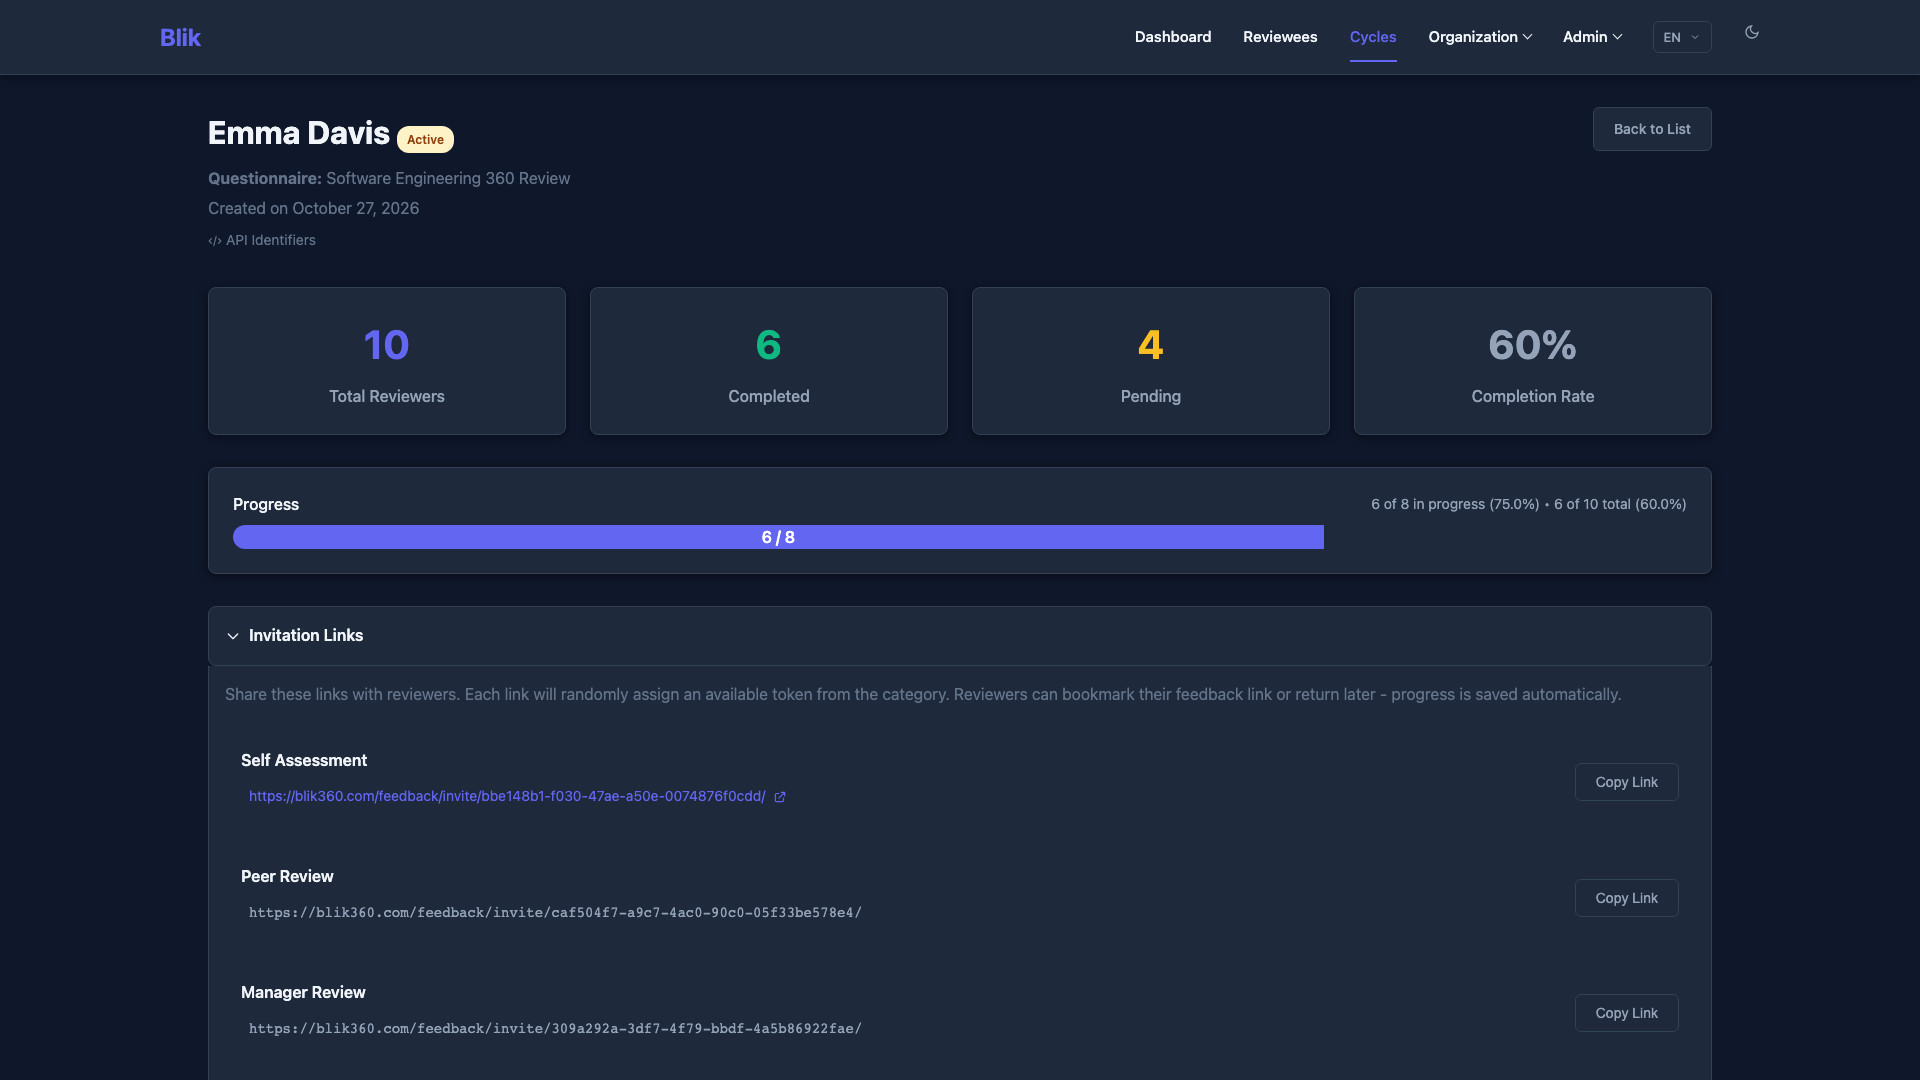1920x1080 pixels.
Task: Click the Pending count card
Action: click(1151, 361)
